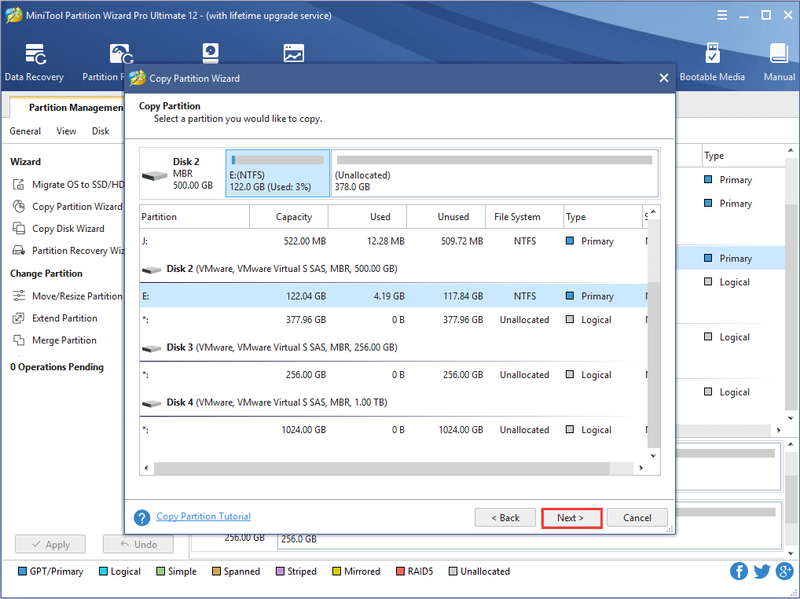The image size is (800, 599).
Task: Click the Back button
Action: (505, 518)
